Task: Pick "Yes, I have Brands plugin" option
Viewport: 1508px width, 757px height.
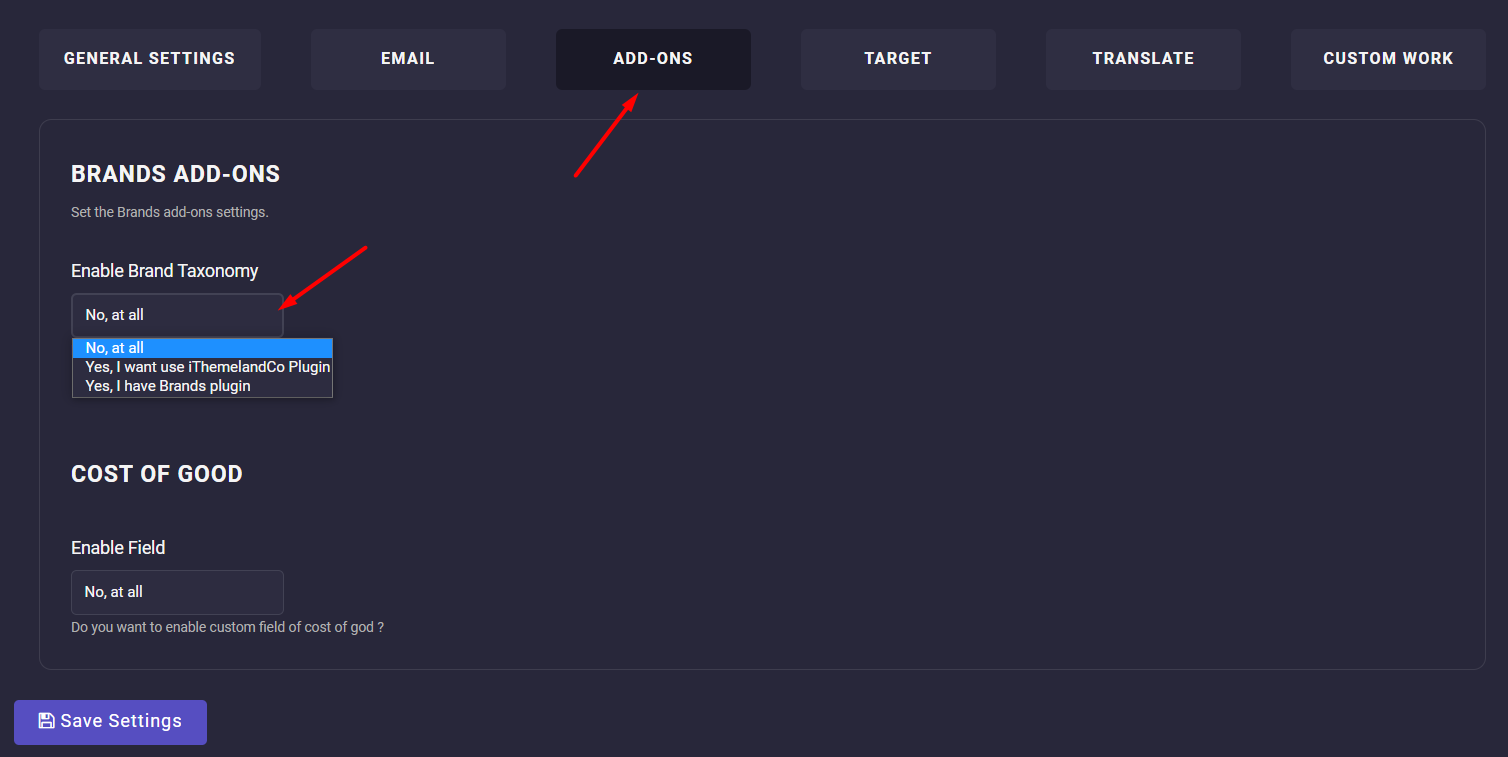Action: (168, 386)
